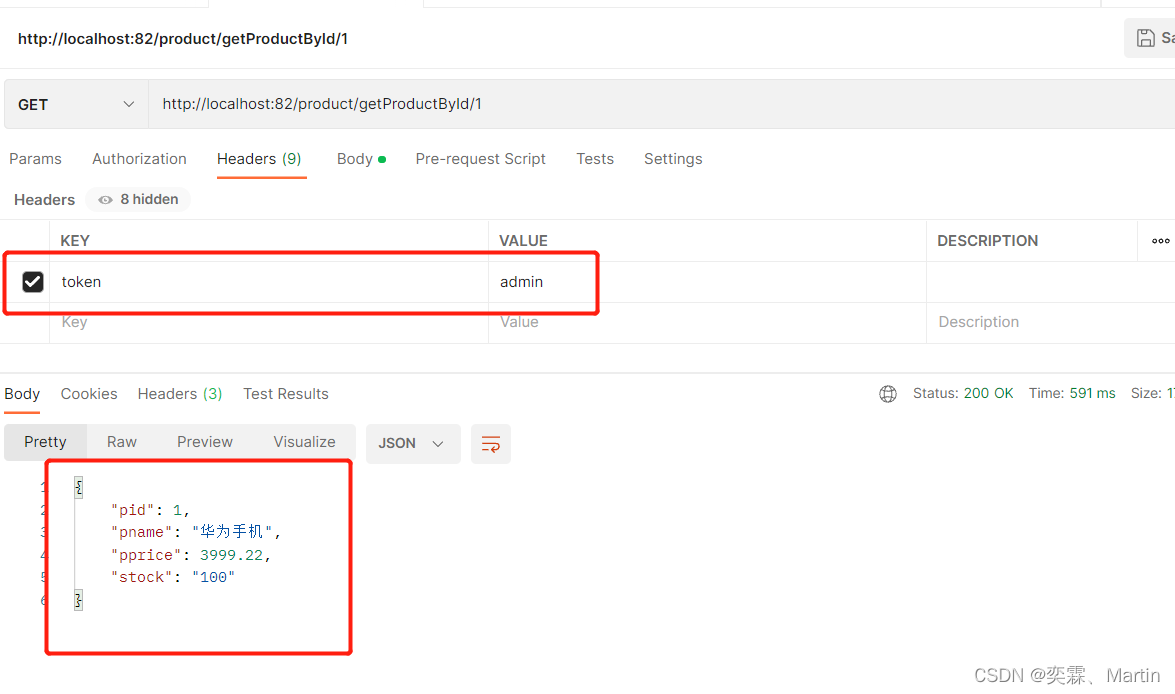
Task: Click the request URL input field
Action: (x=600, y=105)
